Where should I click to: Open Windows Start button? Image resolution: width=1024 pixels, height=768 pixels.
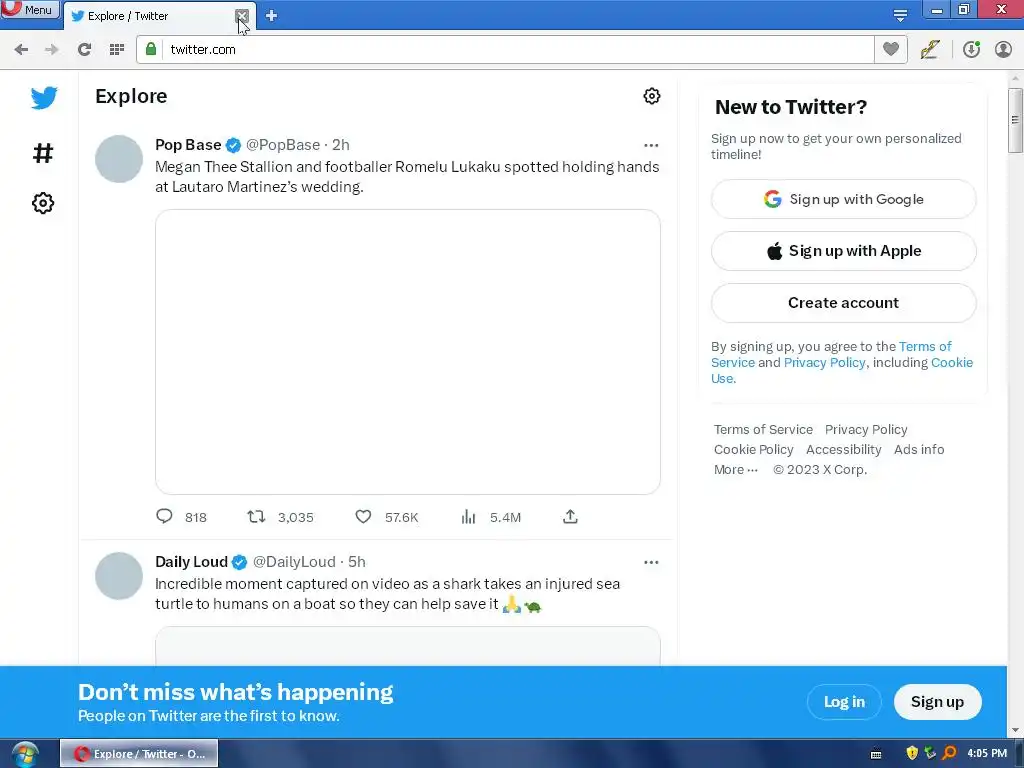click(24, 754)
